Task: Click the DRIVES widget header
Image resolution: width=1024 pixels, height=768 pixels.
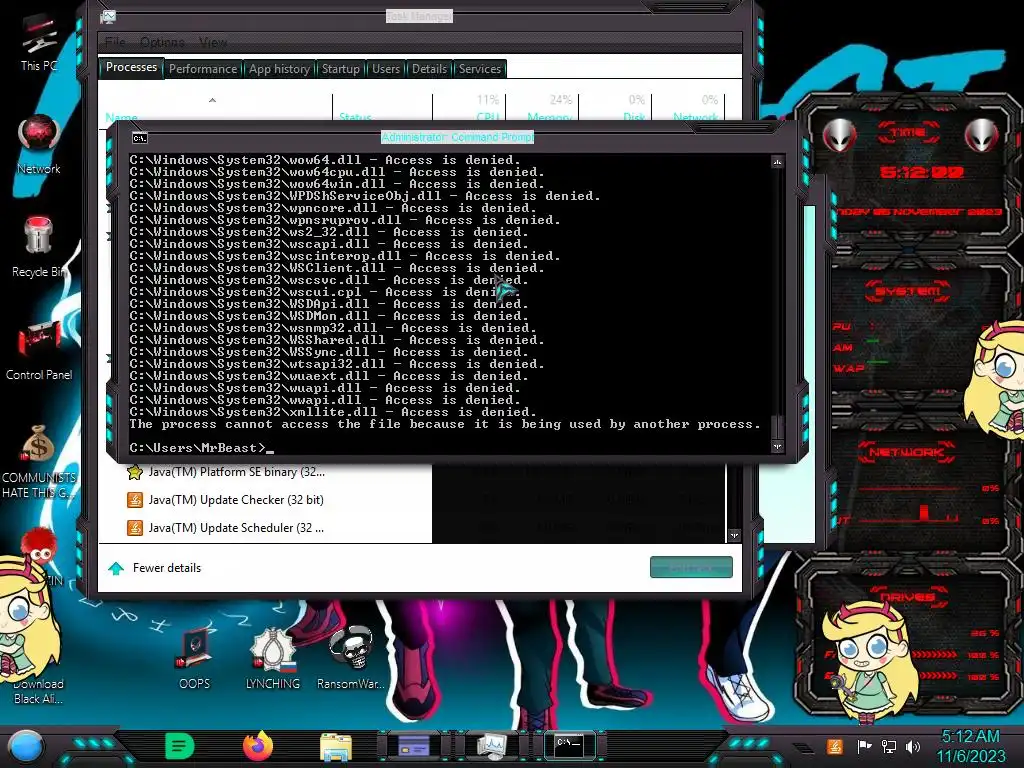Action: (x=907, y=596)
